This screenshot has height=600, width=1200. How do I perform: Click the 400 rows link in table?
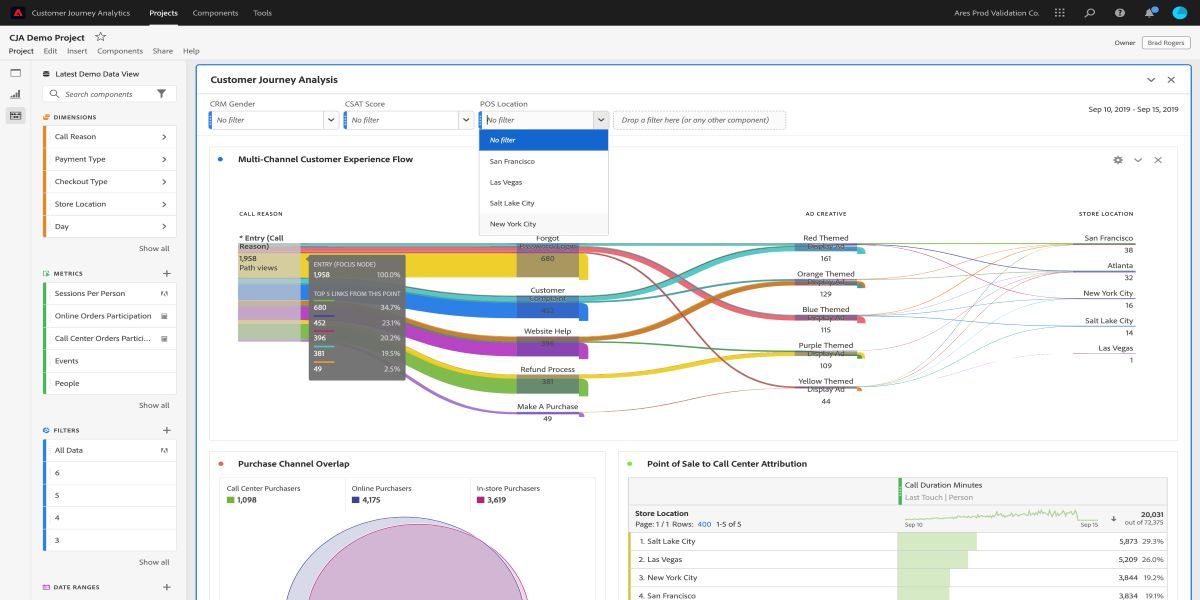(704, 524)
